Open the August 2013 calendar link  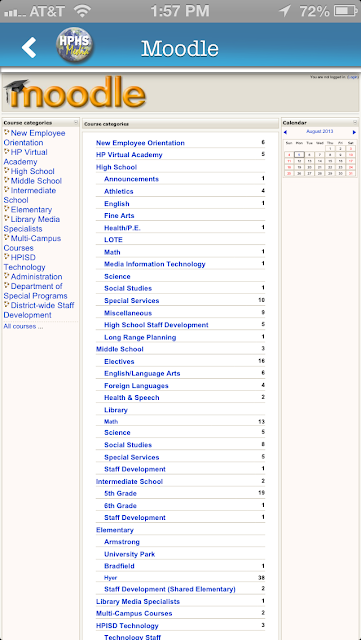[319, 131]
